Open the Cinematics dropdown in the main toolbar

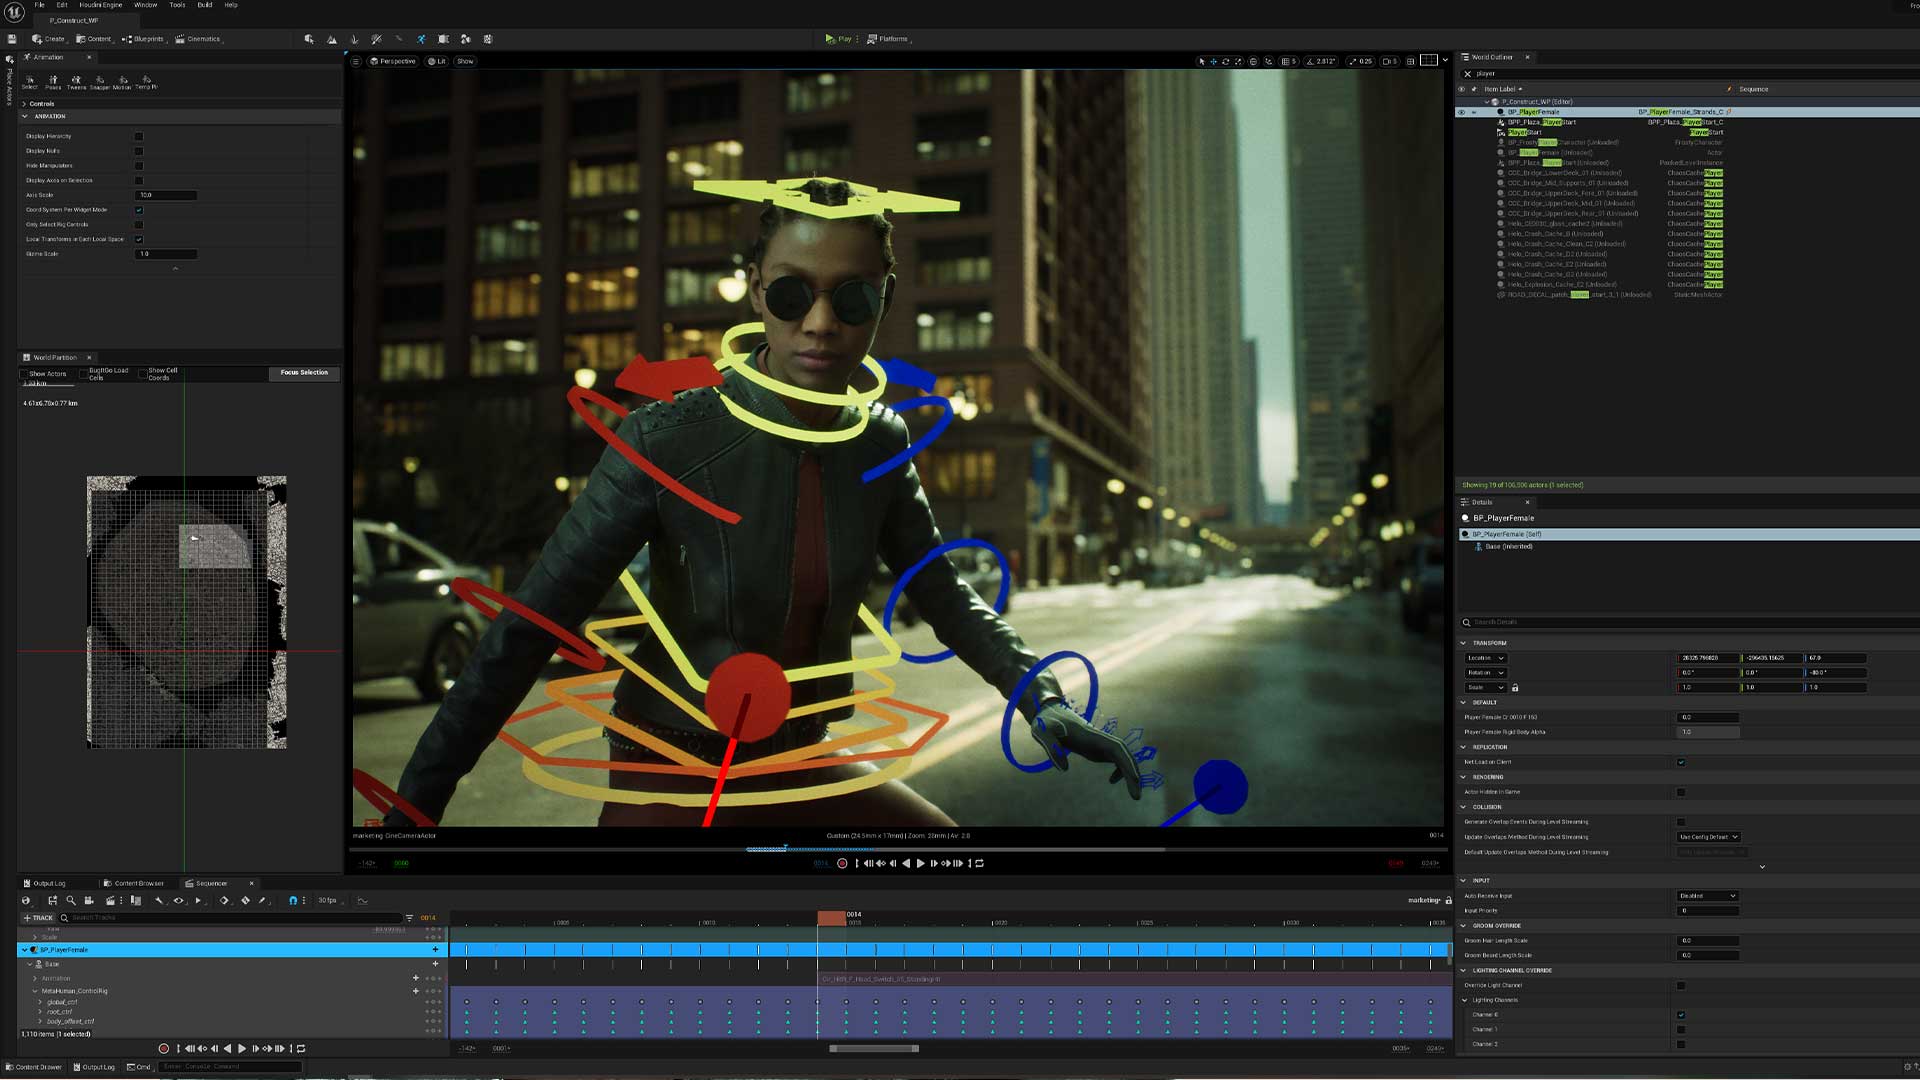199,39
